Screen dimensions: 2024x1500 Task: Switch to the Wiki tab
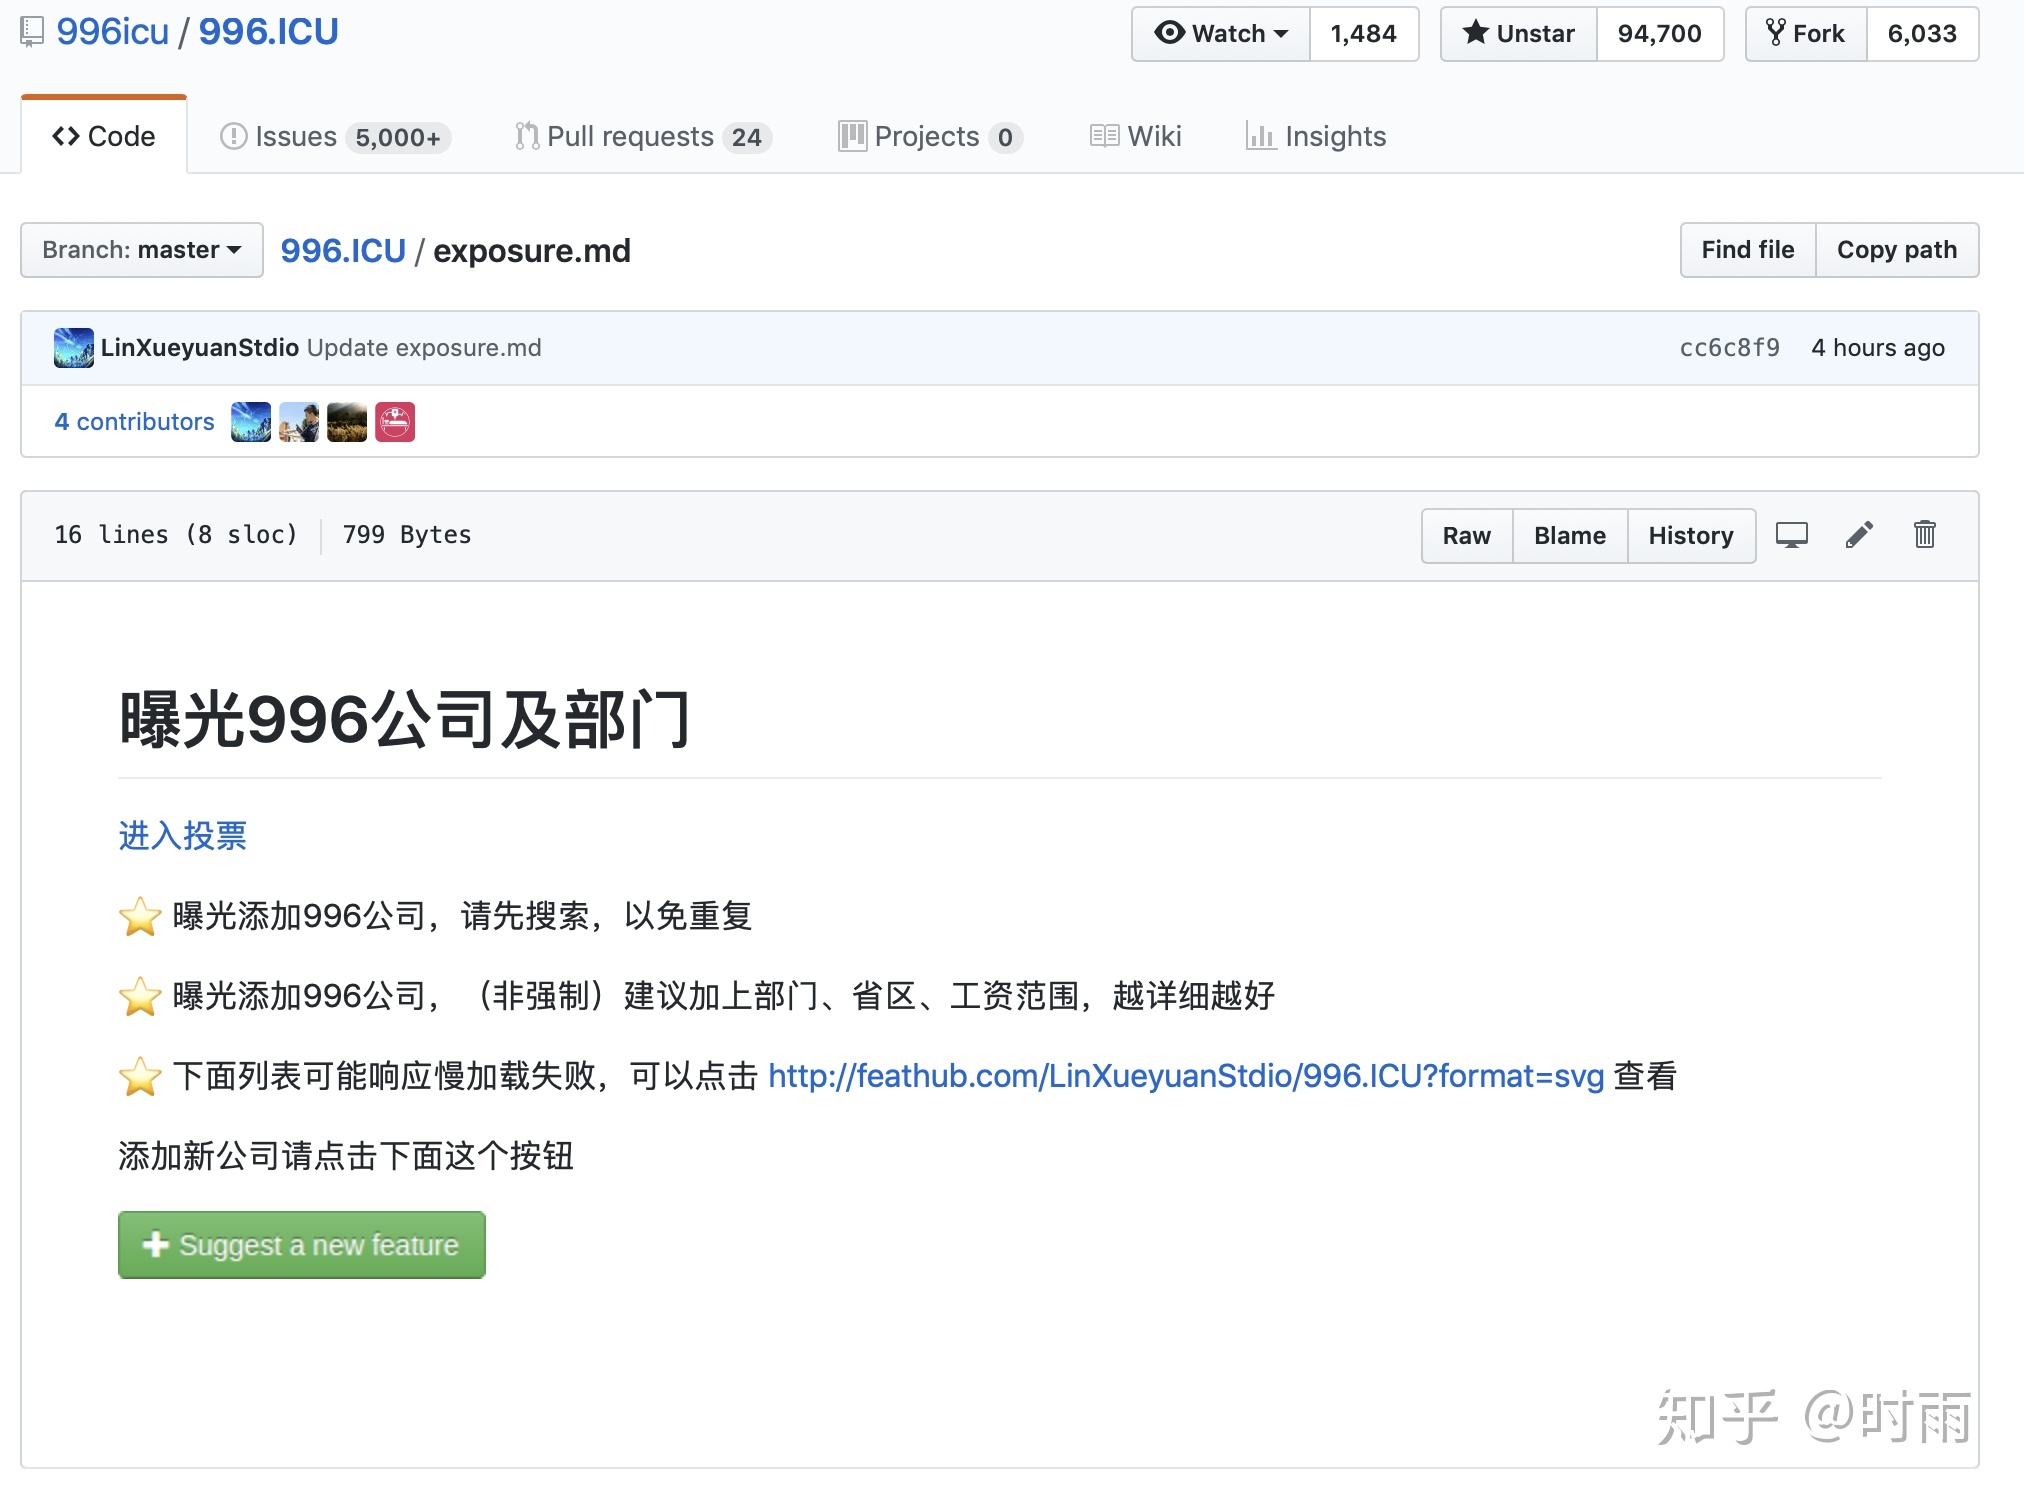pyautogui.click(x=1136, y=136)
